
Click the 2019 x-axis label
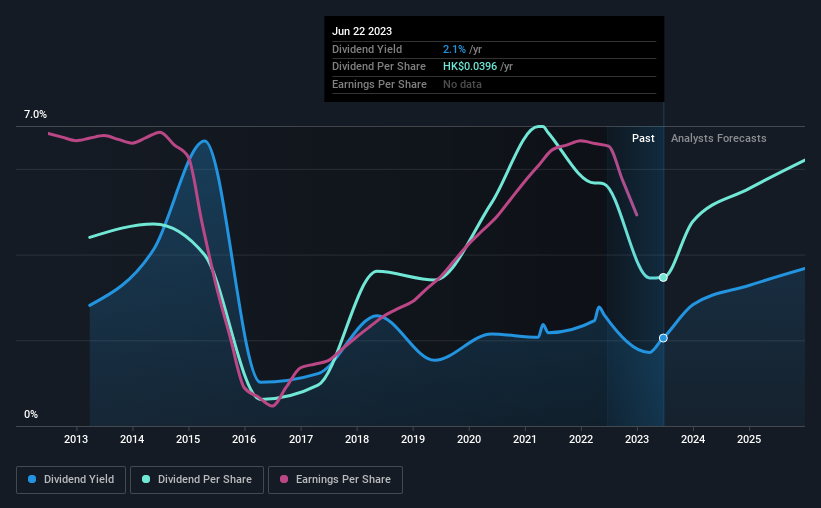(x=413, y=439)
